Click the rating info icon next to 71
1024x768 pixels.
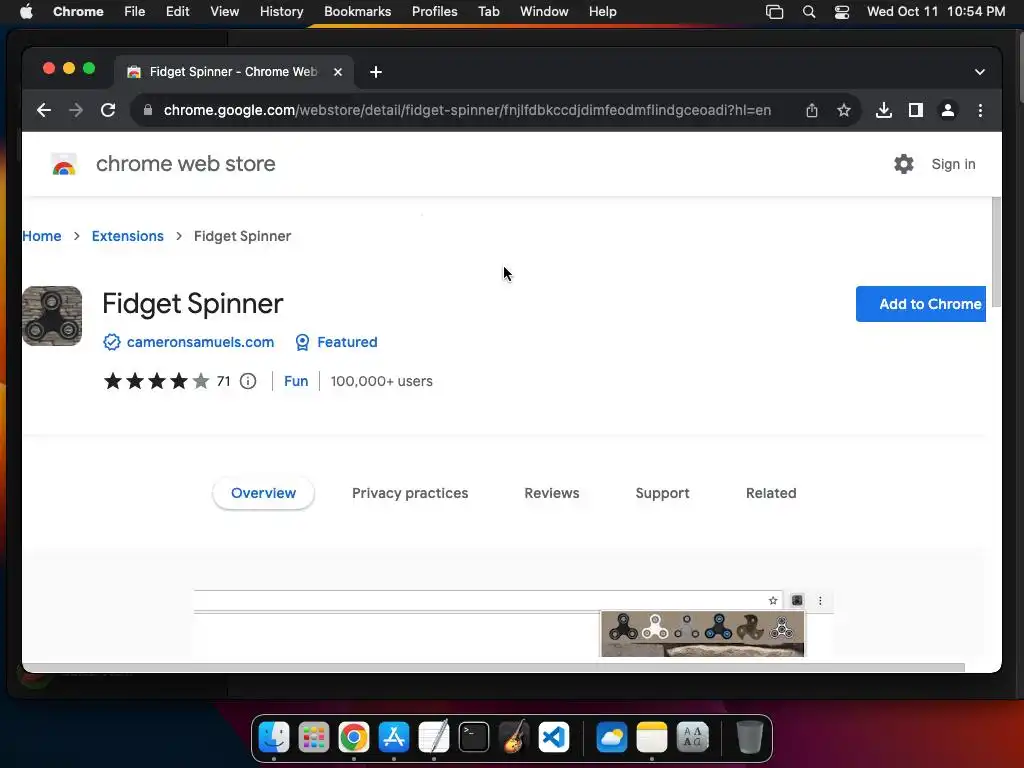click(x=248, y=381)
